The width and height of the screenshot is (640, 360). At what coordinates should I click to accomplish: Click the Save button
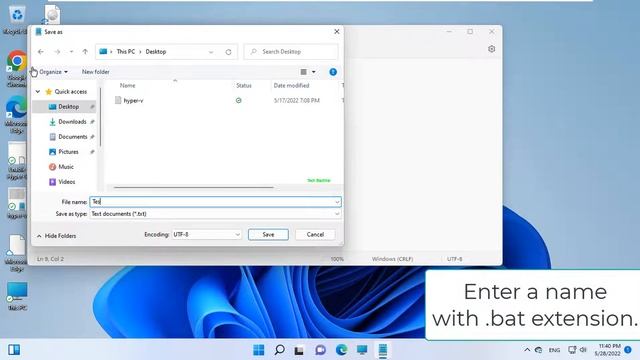(x=268, y=235)
